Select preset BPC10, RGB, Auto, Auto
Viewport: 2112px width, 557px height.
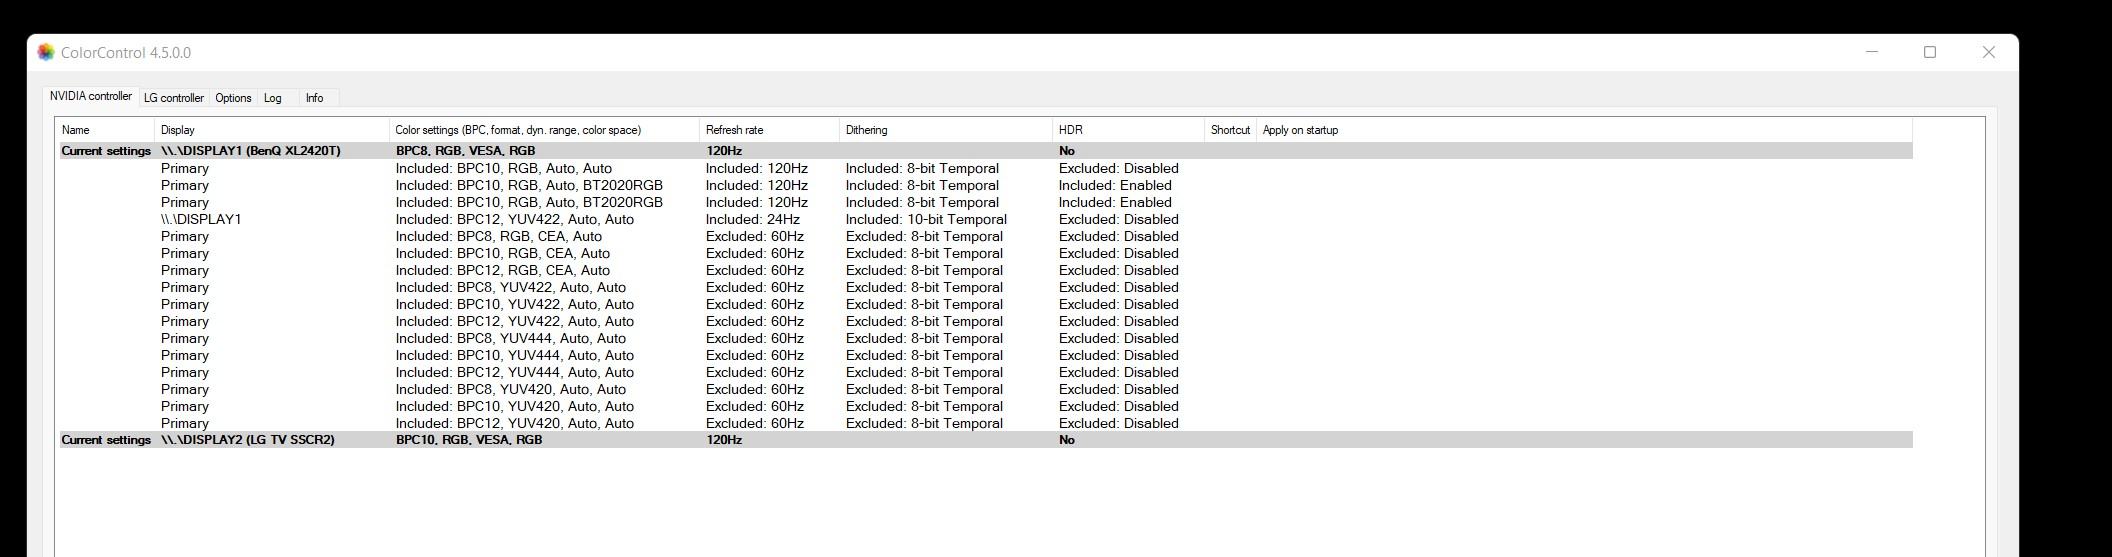pos(985,168)
